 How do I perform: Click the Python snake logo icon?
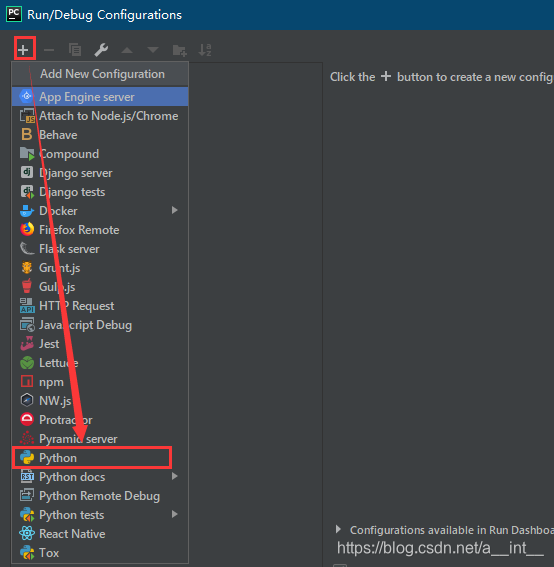27,457
